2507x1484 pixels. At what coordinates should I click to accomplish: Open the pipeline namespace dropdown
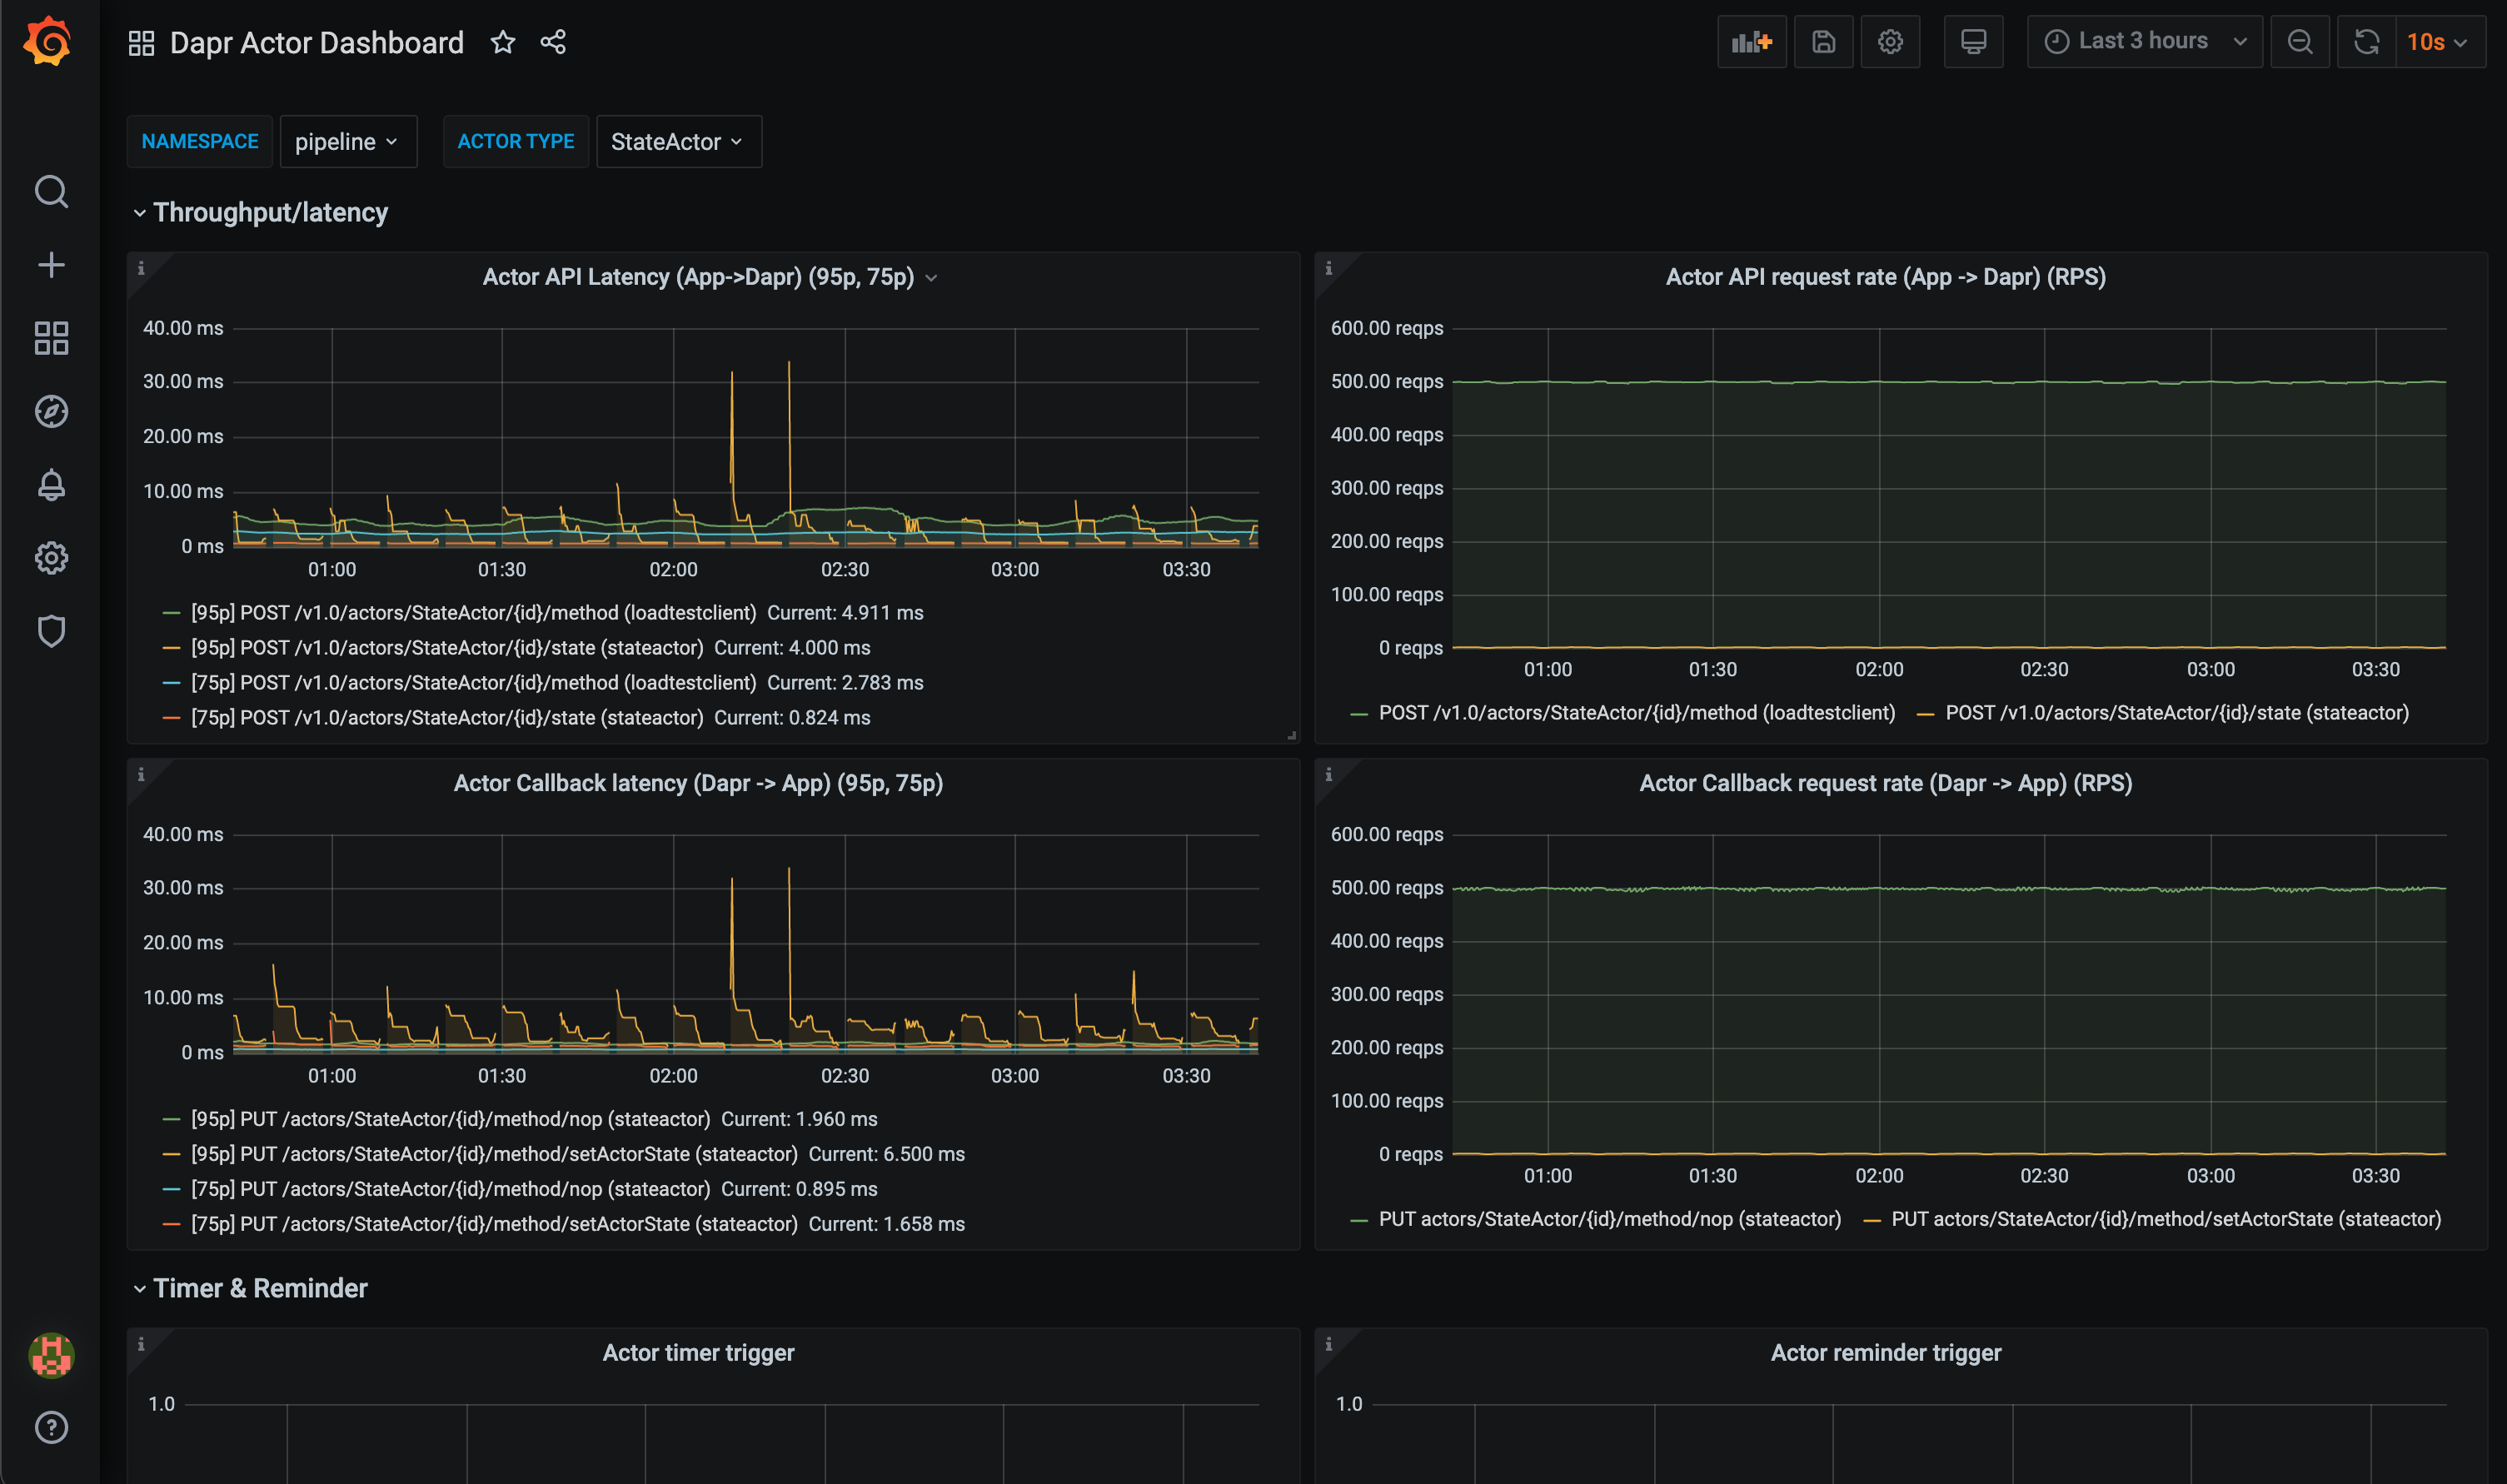coord(348,141)
